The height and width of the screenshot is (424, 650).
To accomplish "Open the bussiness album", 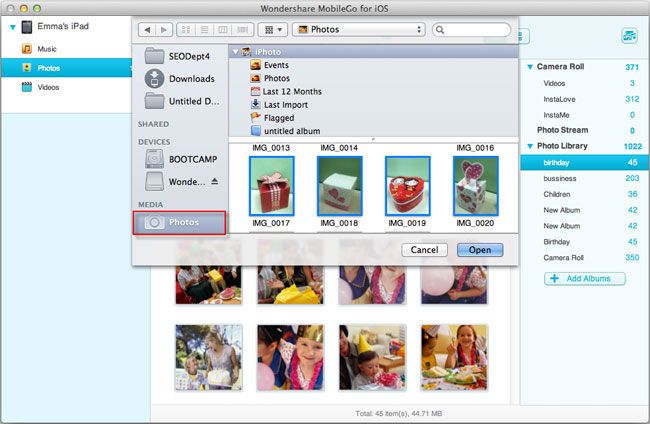I will pyautogui.click(x=585, y=178).
